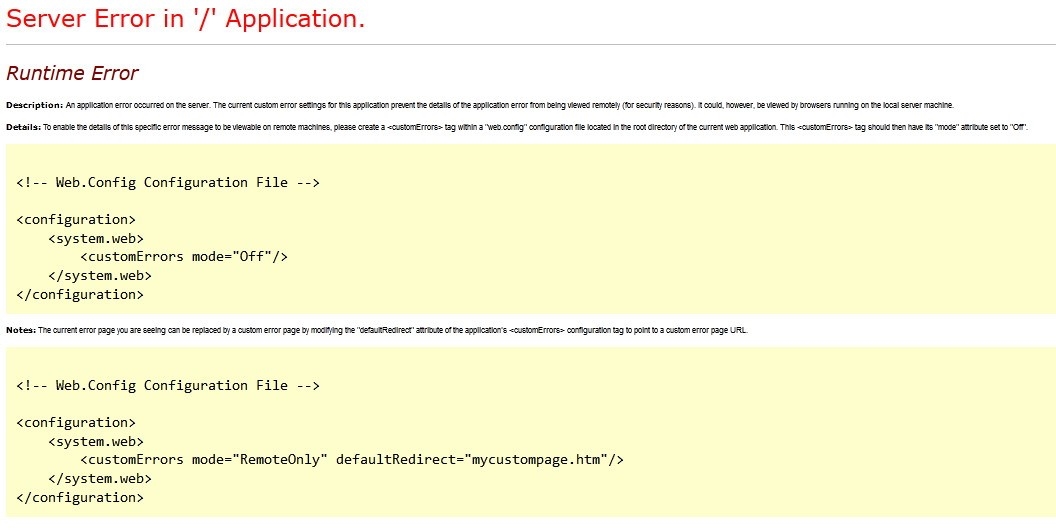Click the closing </system.web> tag in second code block
The width and height of the screenshot is (1056, 530).
pyautogui.click(x=100, y=478)
